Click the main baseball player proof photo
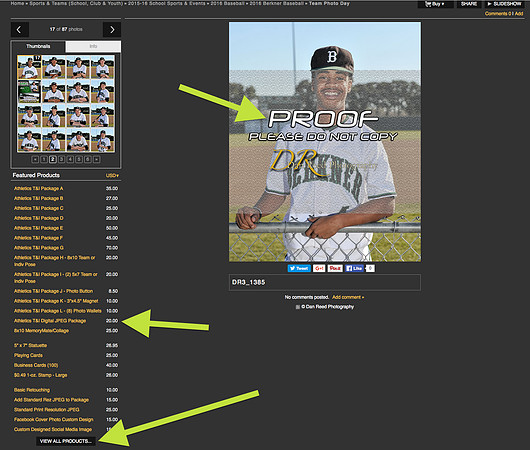 325,142
